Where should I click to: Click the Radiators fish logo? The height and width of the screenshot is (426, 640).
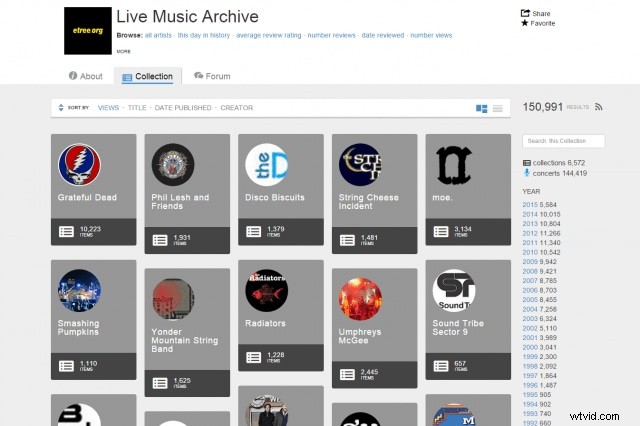click(267, 291)
